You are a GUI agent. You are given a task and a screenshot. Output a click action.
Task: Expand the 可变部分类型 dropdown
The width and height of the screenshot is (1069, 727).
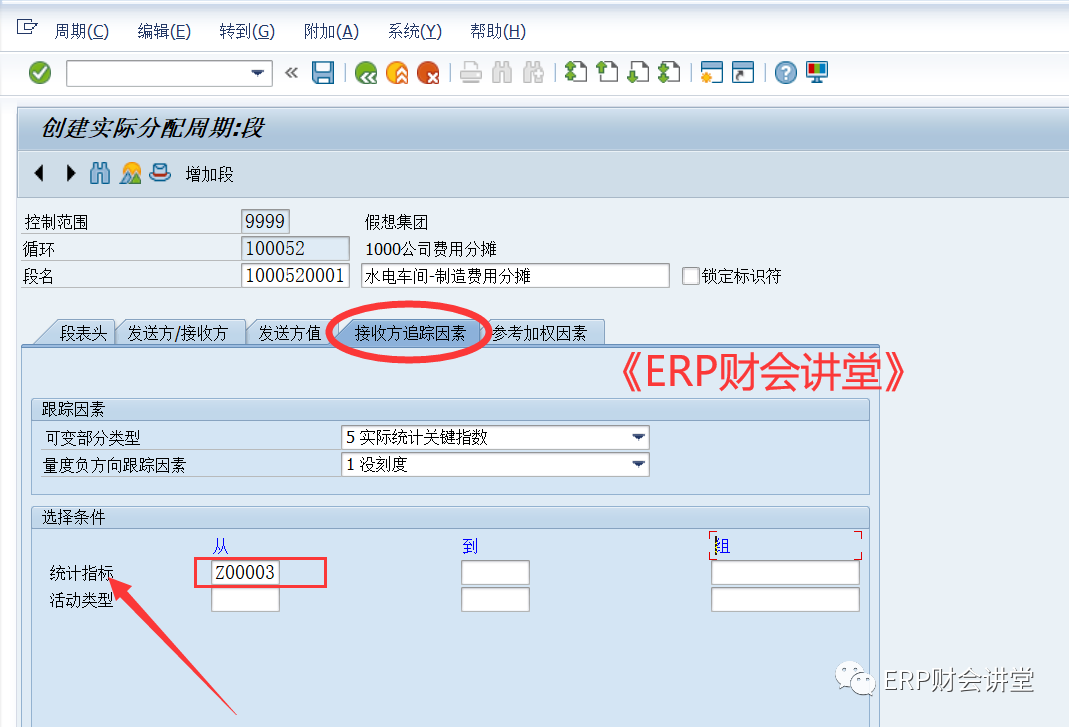(637, 437)
